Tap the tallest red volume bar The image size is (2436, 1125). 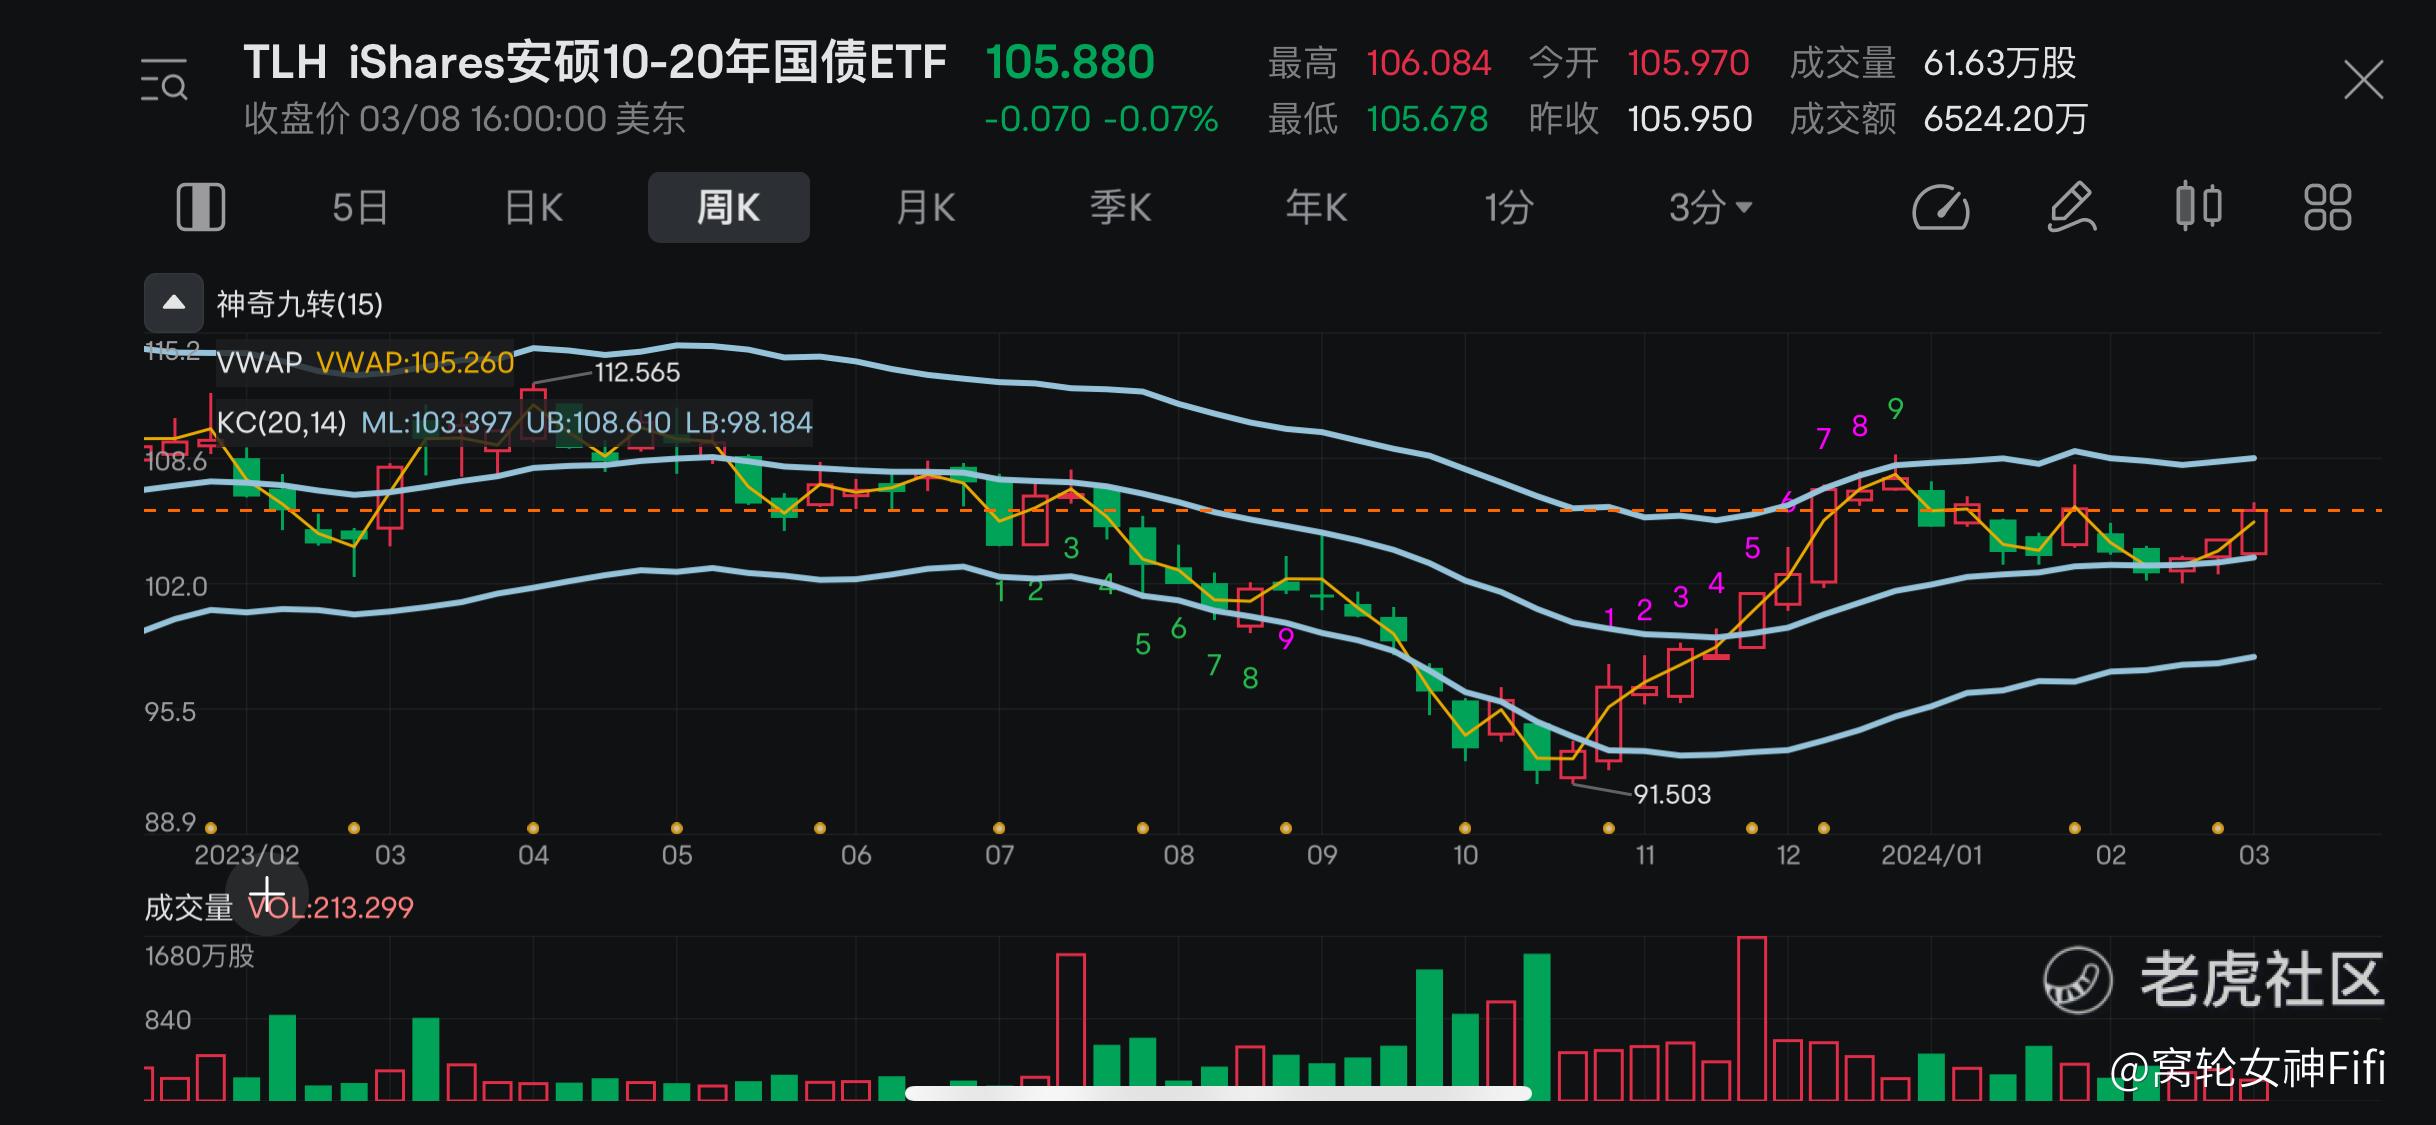click(1752, 1018)
